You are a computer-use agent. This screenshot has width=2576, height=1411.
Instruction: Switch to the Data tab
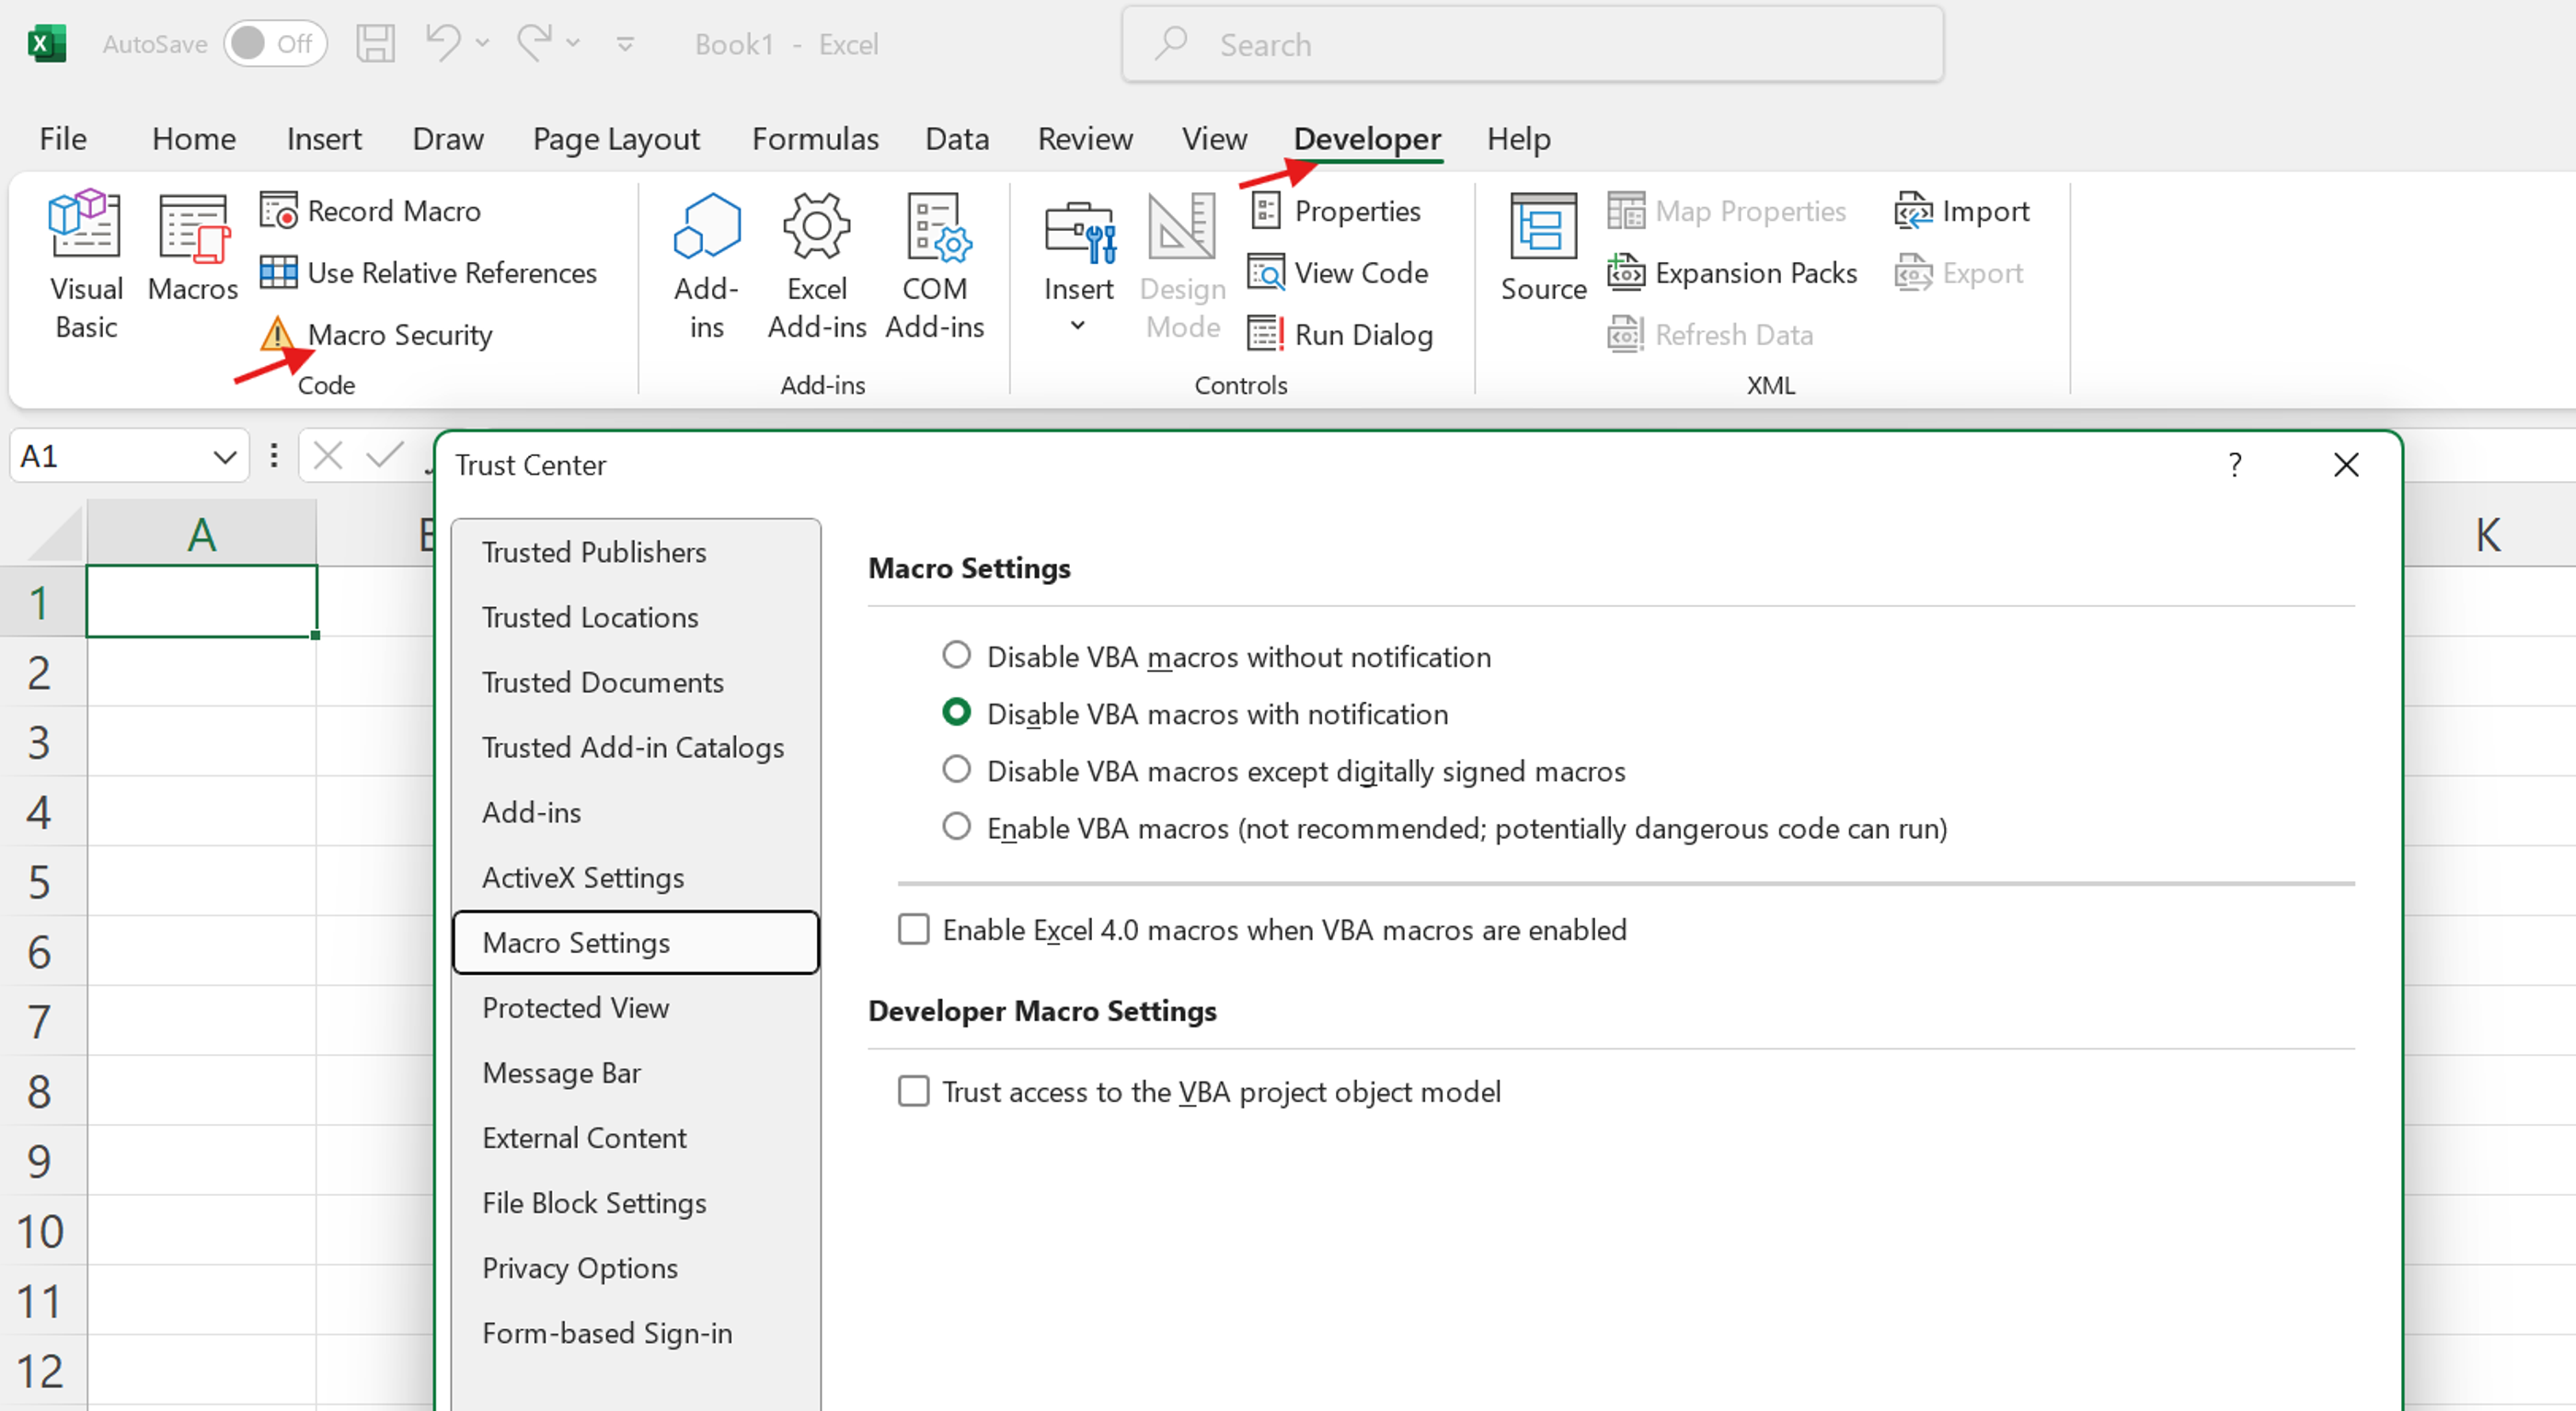tap(957, 139)
